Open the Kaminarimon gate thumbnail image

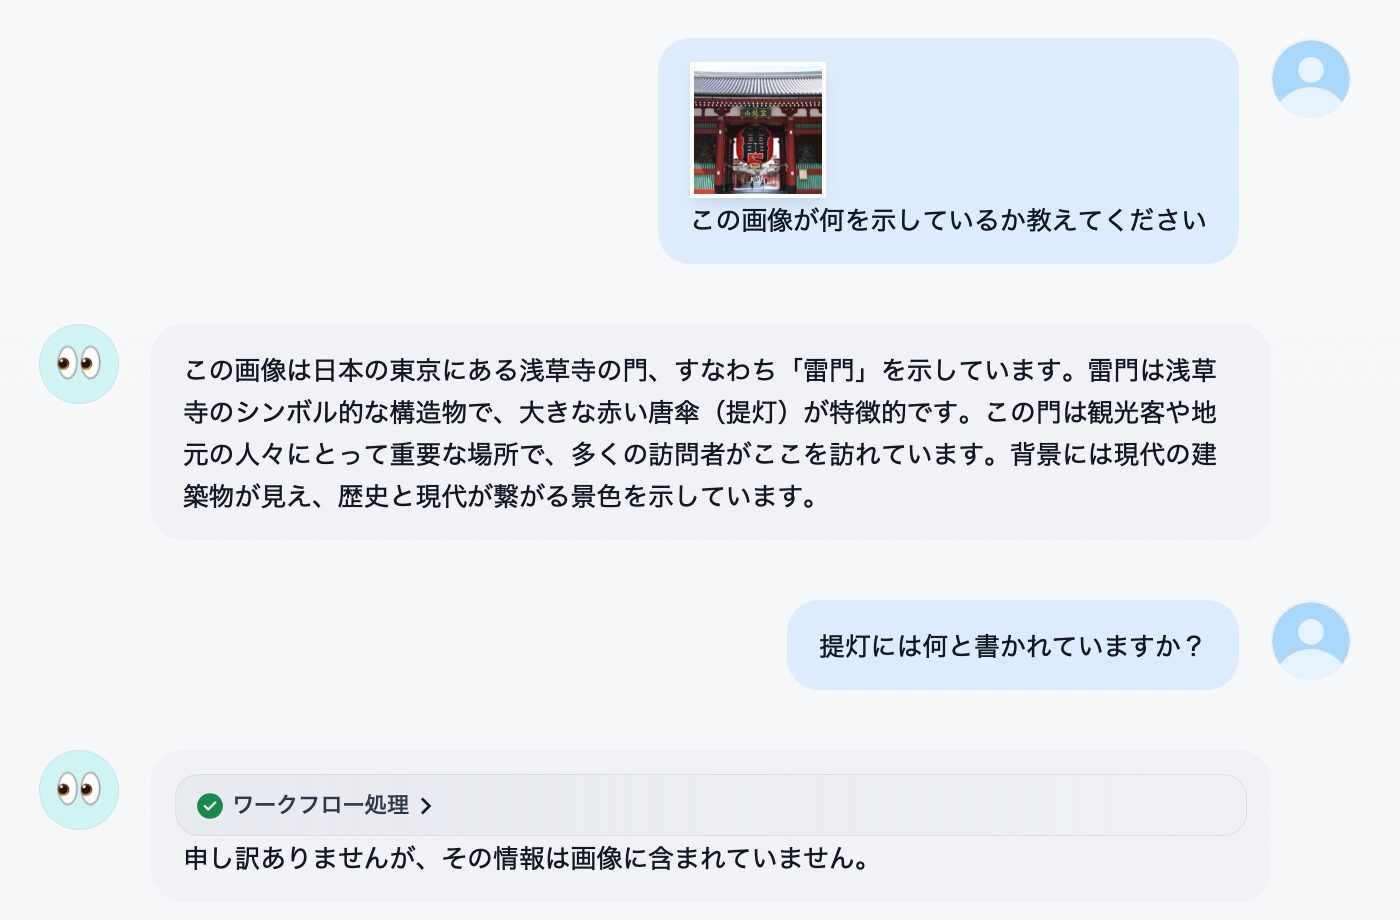(758, 130)
